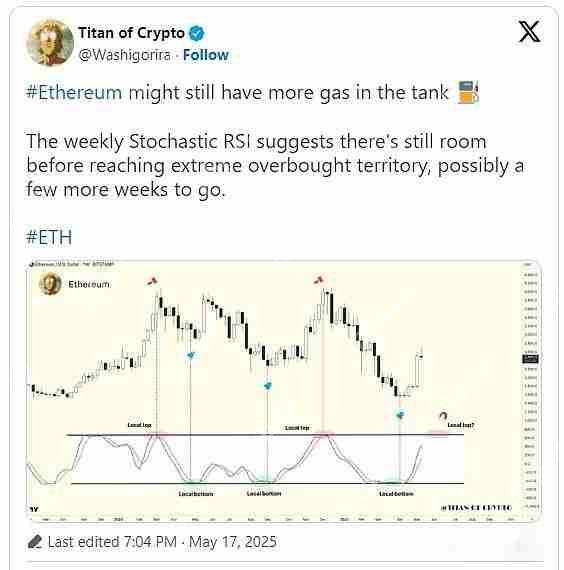Click the Titan of Crypto profile avatar
This screenshot has width=564, height=570.
click(50, 43)
